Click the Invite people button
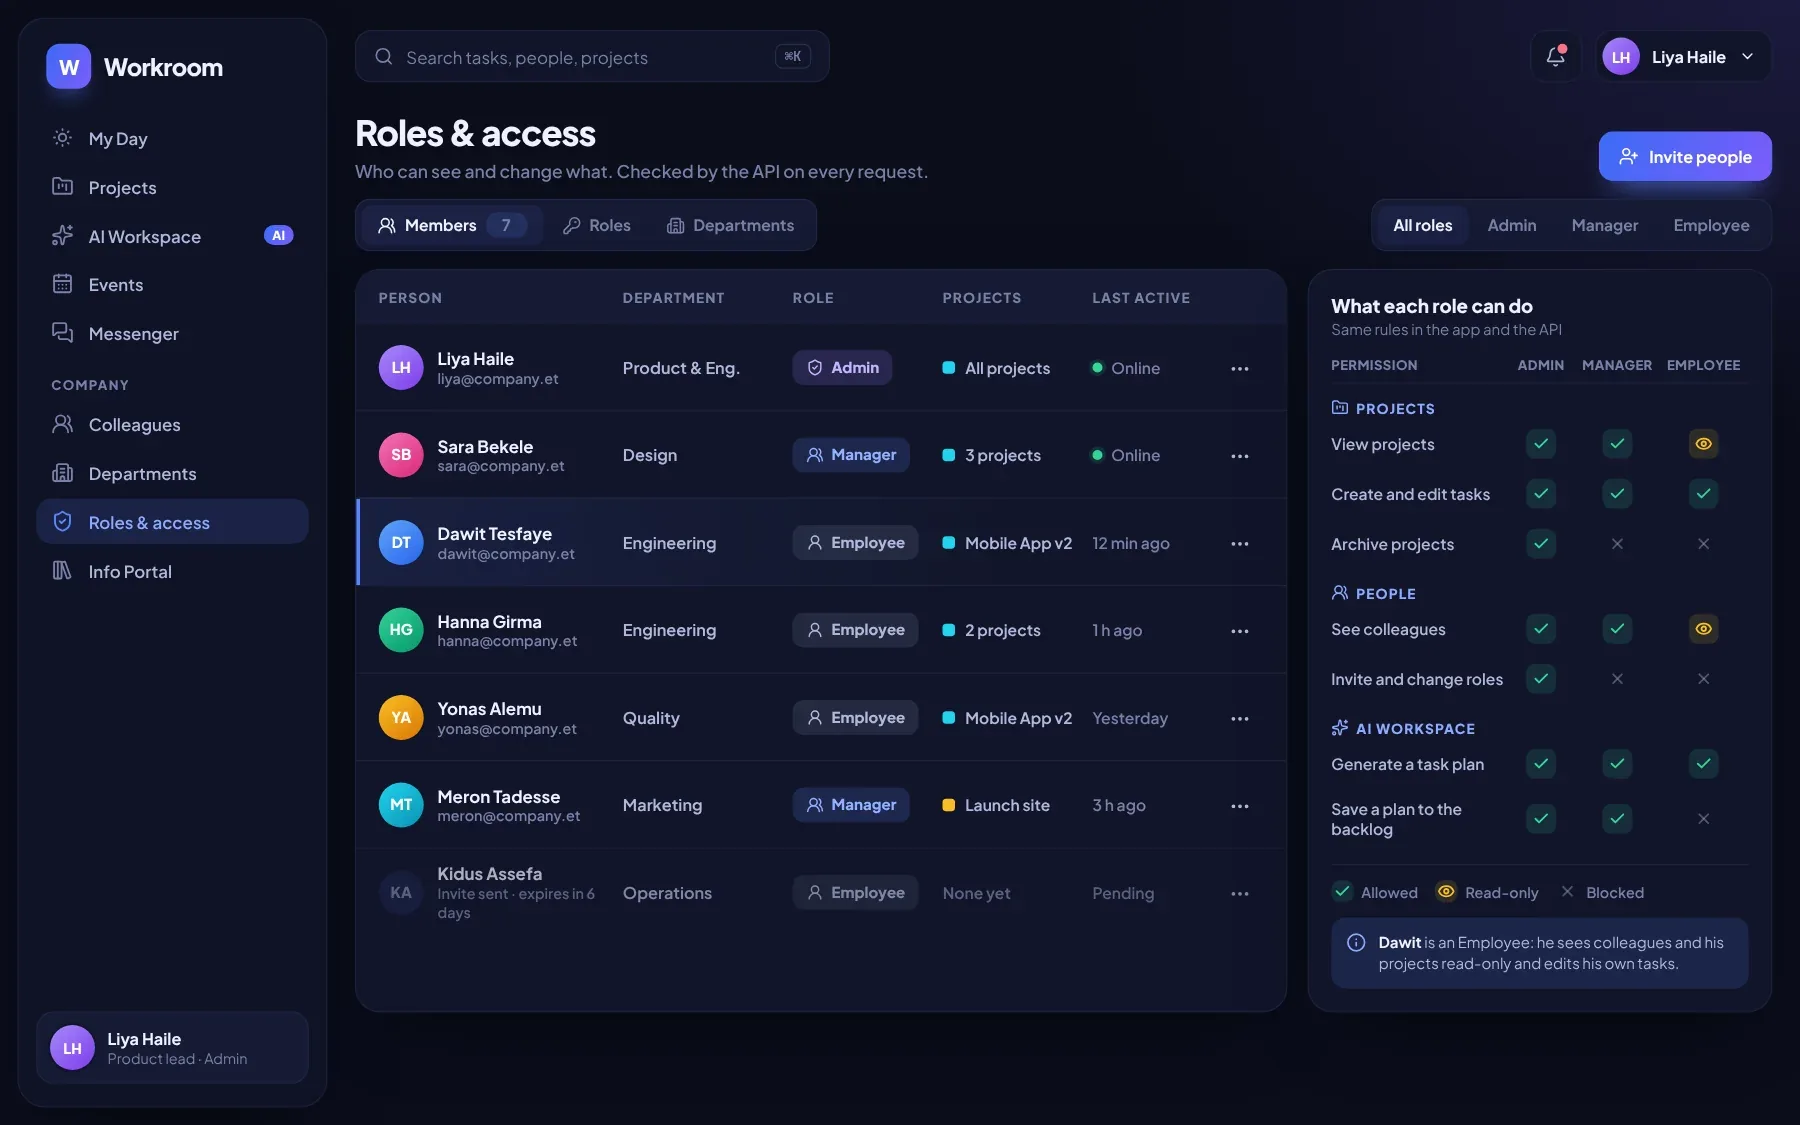 (x=1685, y=157)
